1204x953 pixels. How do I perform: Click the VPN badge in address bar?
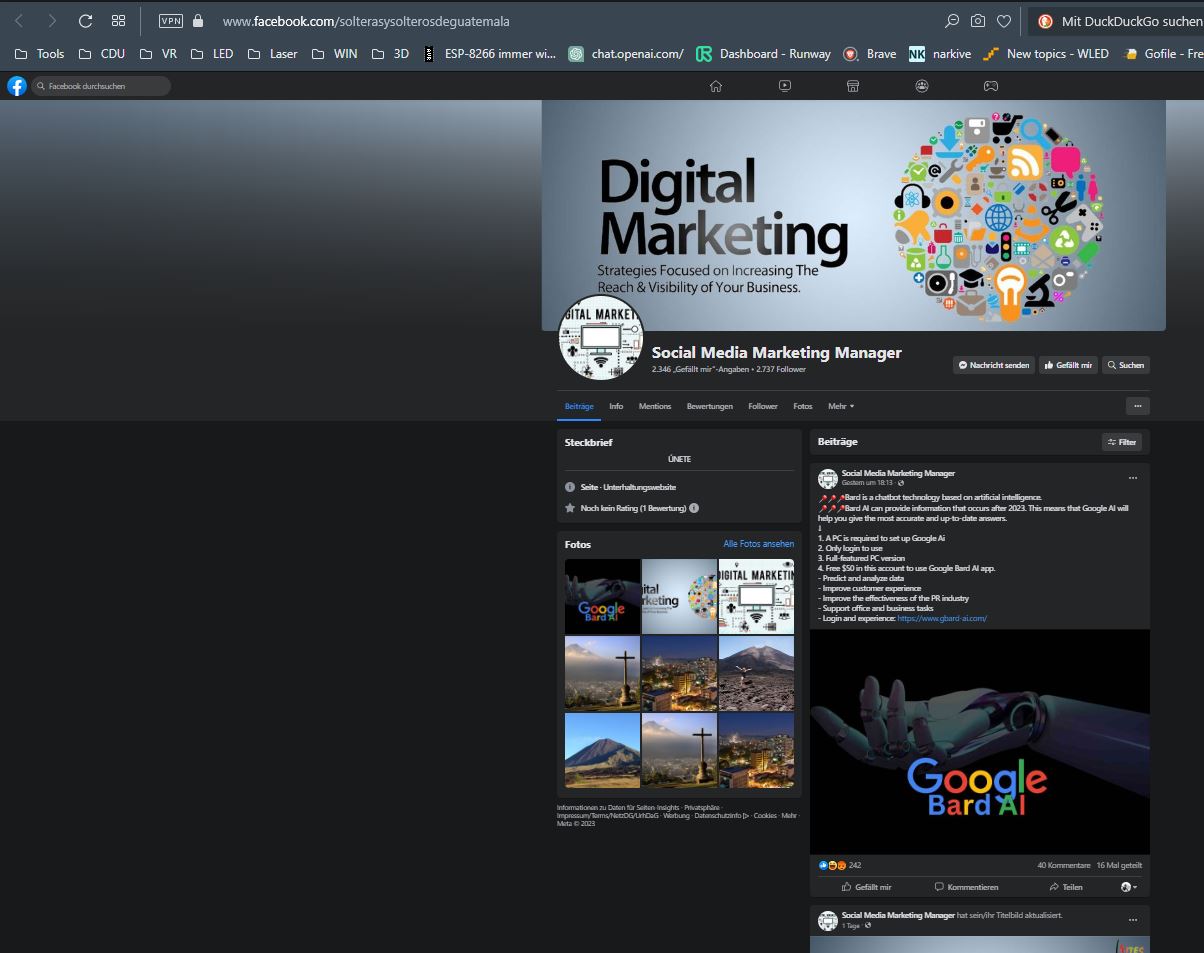tap(171, 21)
